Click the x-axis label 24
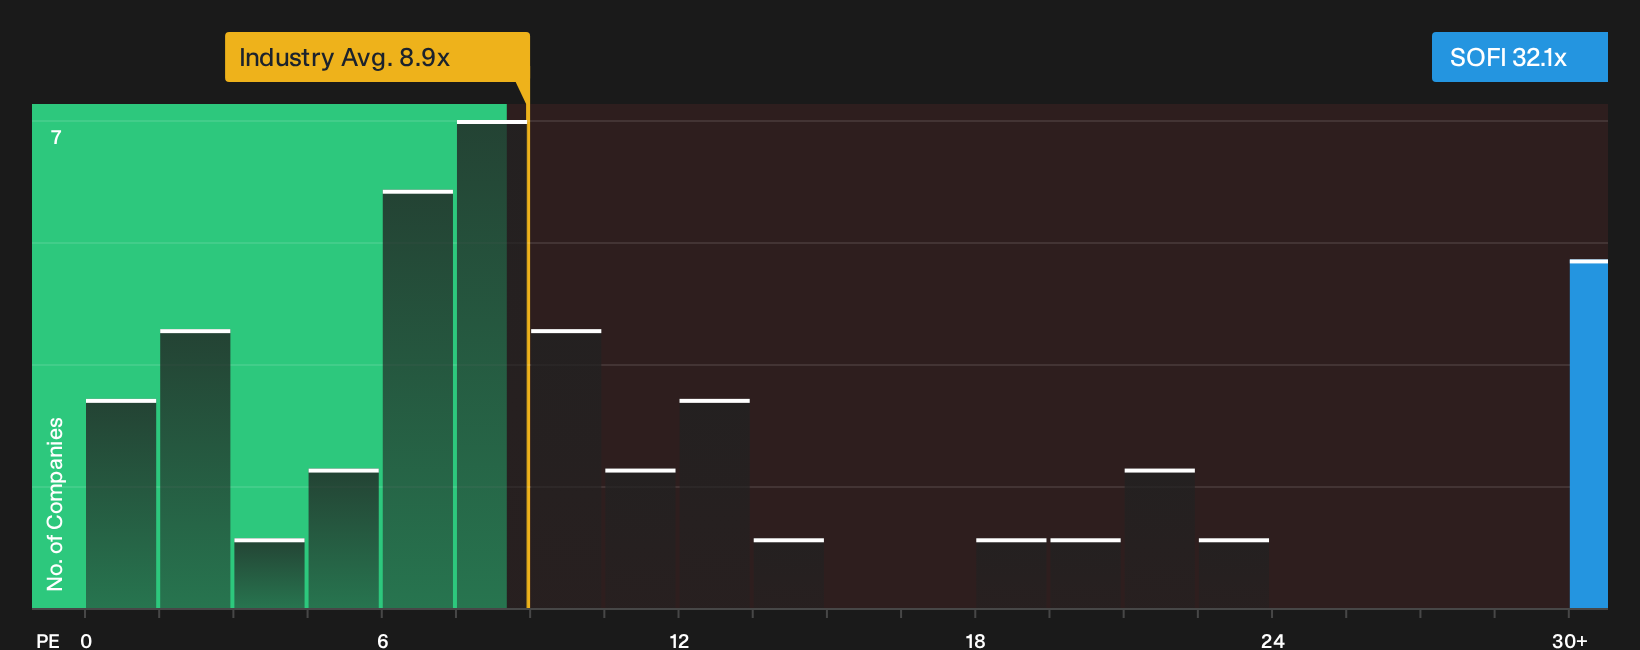 pyautogui.click(x=1272, y=641)
